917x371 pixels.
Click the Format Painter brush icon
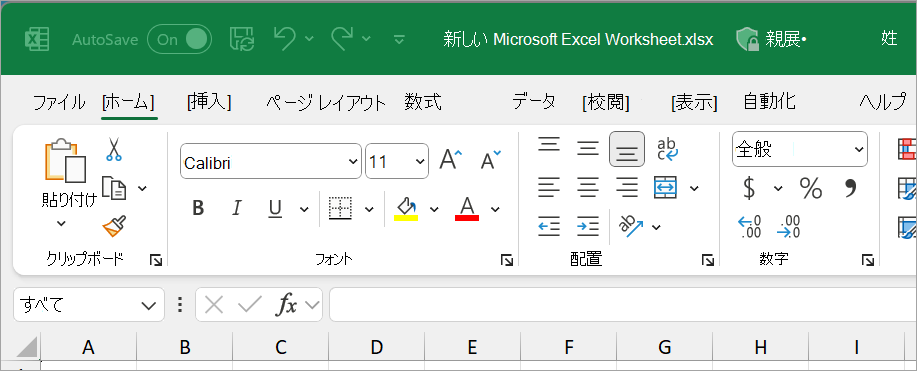click(x=114, y=225)
